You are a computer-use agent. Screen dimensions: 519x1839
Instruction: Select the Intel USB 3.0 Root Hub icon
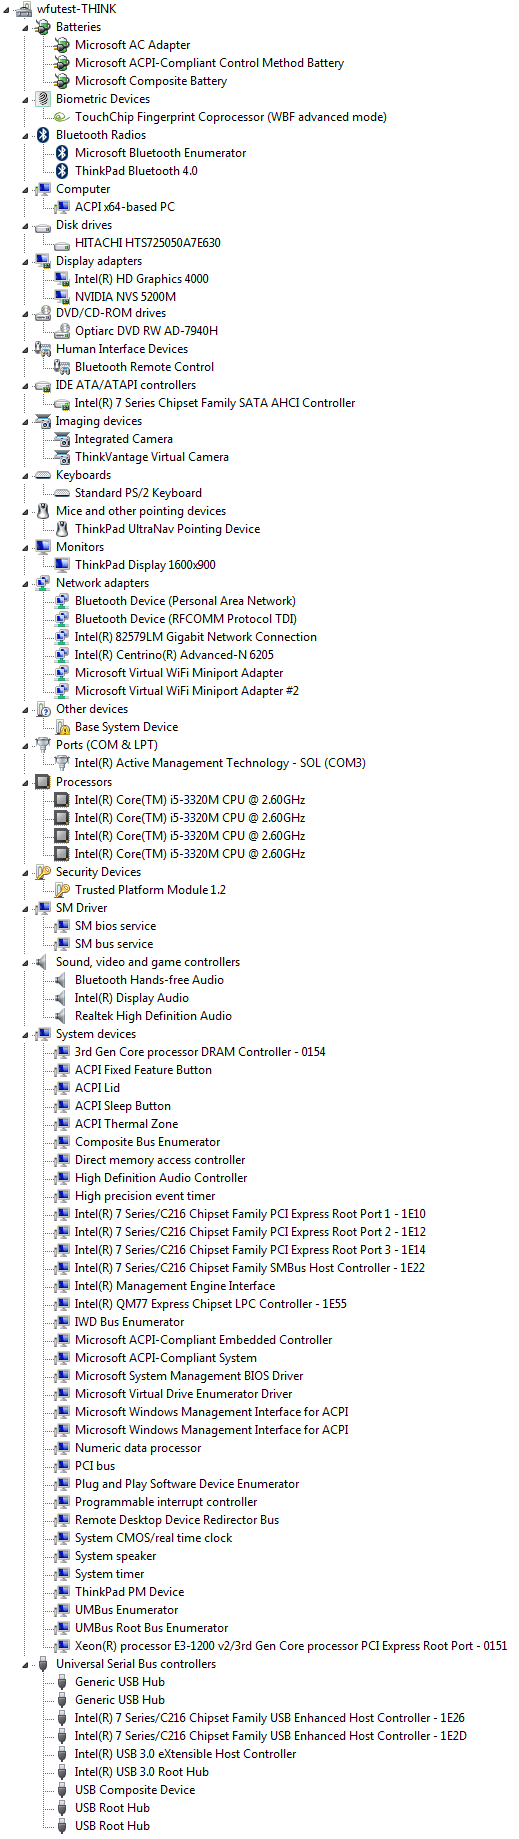tap(62, 1772)
